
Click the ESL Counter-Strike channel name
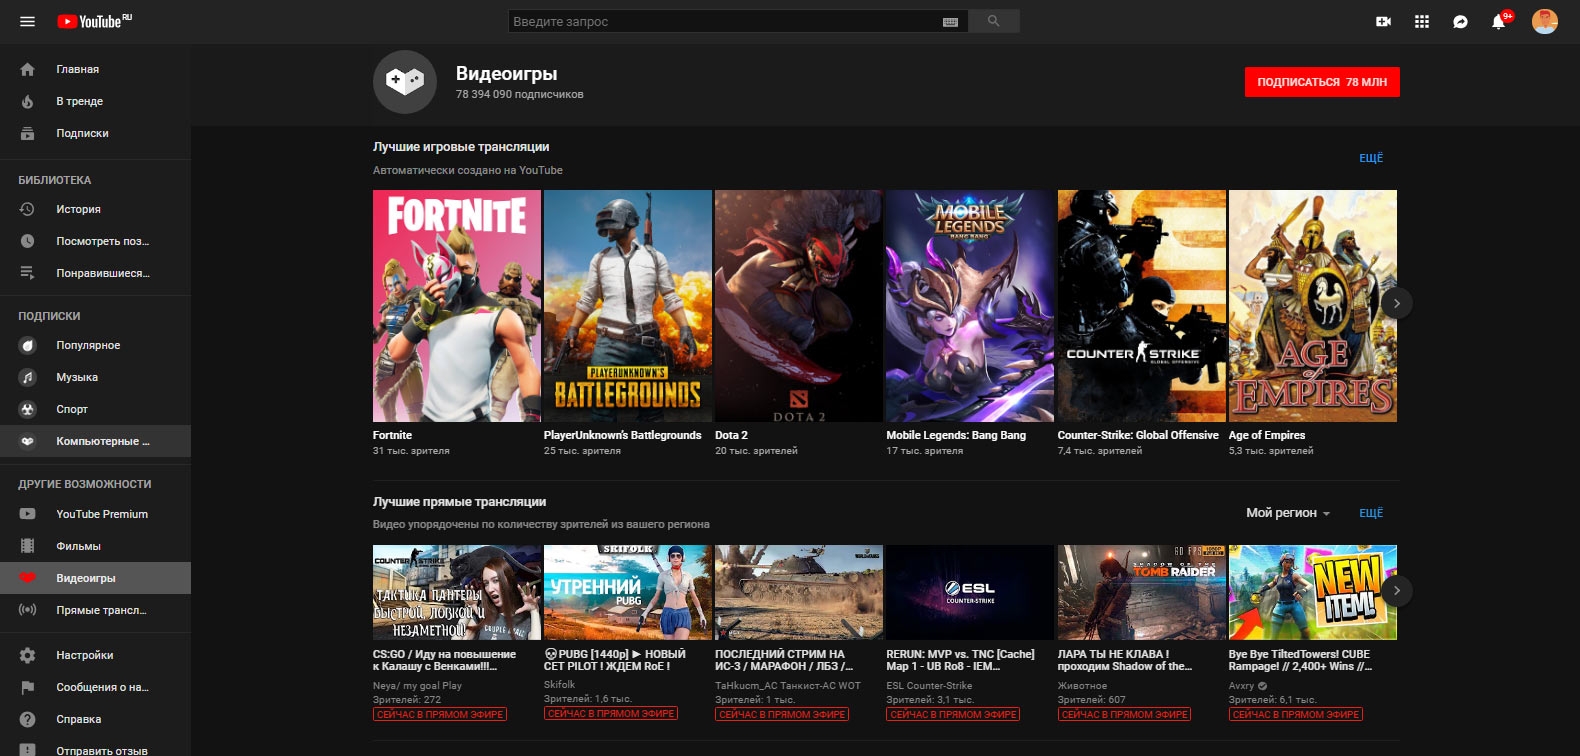[929, 686]
